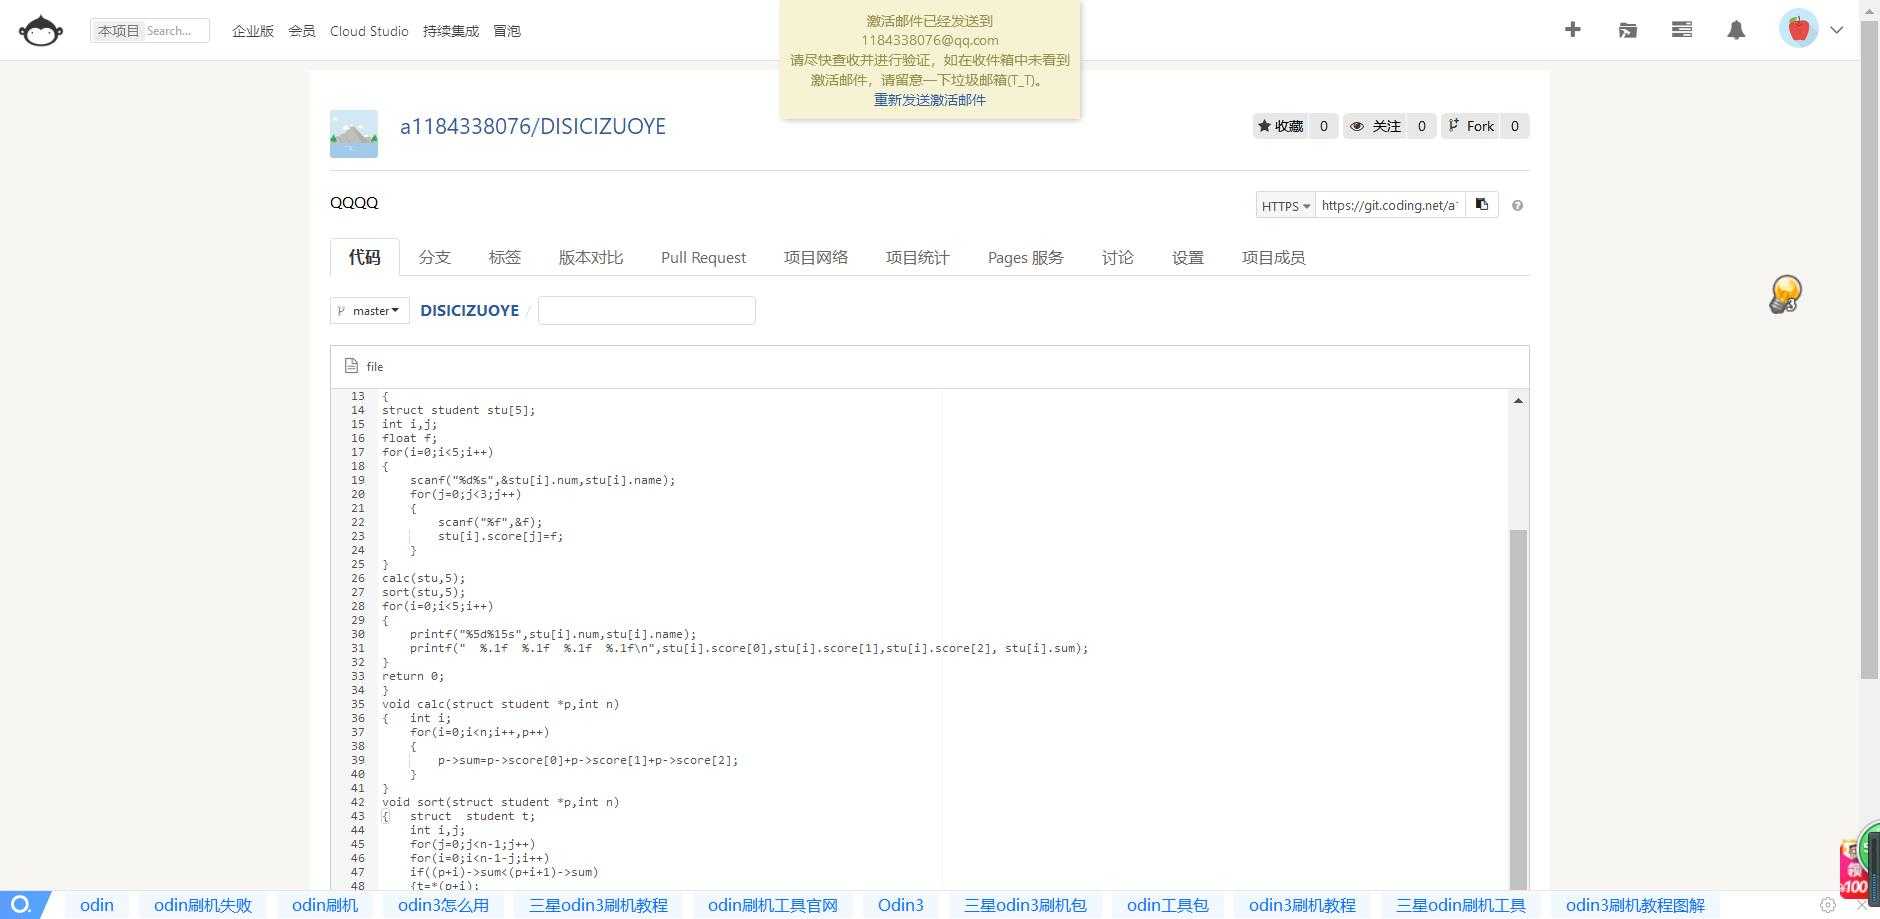Screen dimensions: 1880x919
Task: Click the file path input box
Action: pos(647,311)
